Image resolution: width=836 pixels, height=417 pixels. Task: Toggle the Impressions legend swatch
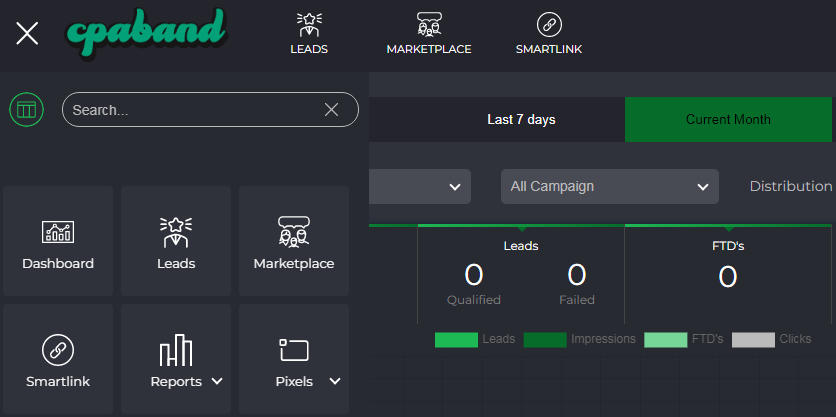(545, 340)
